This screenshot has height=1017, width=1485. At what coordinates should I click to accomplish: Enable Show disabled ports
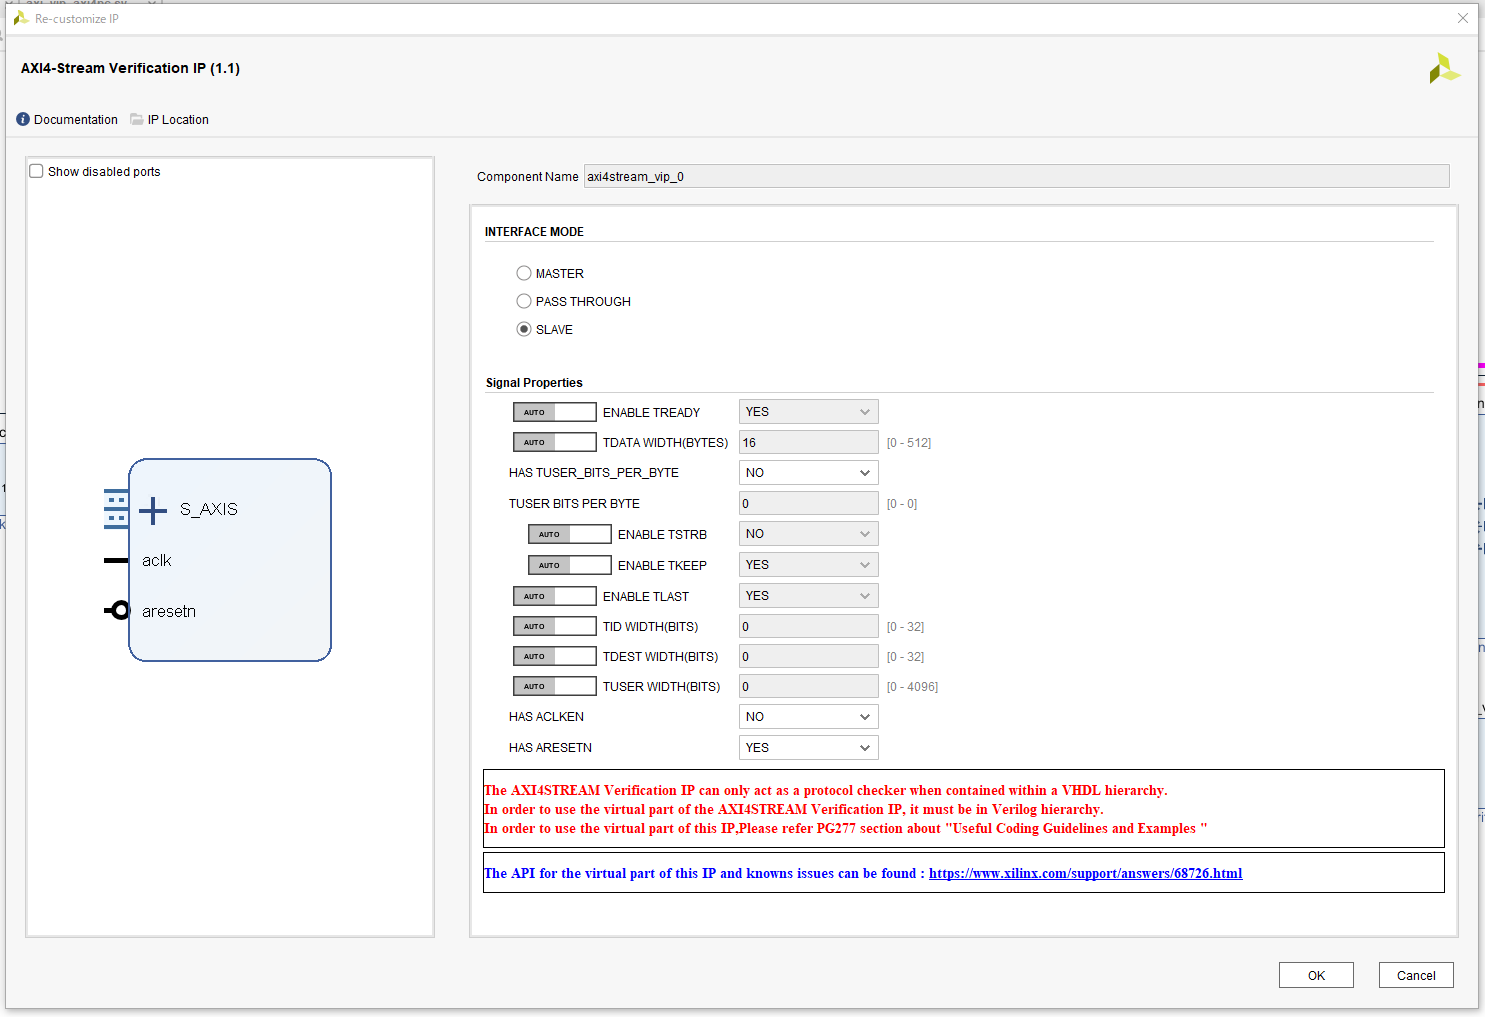pyautogui.click(x=36, y=170)
